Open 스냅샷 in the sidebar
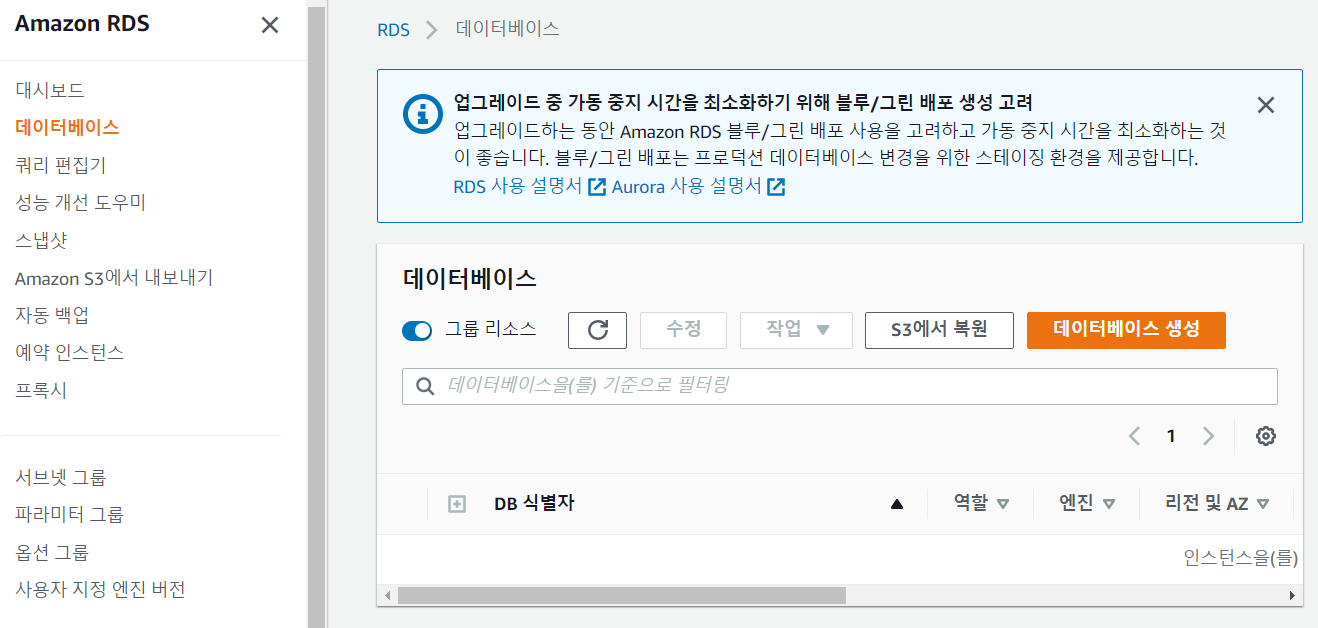This screenshot has width=1318, height=628. click(x=41, y=240)
